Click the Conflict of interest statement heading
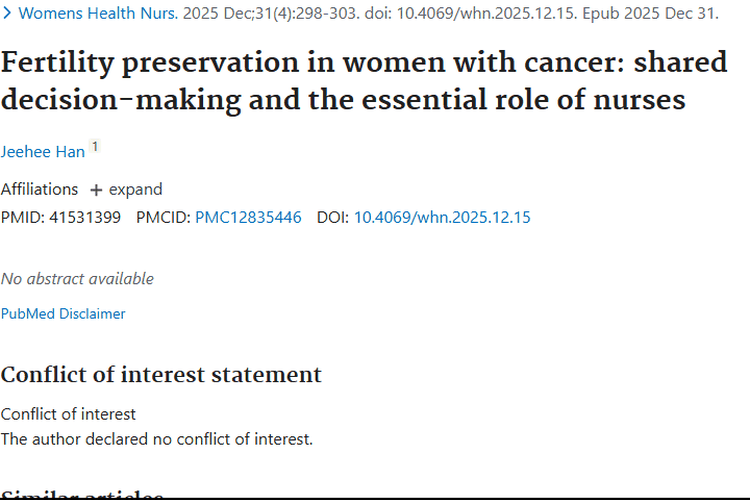This screenshot has width=750, height=500. coord(161,375)
